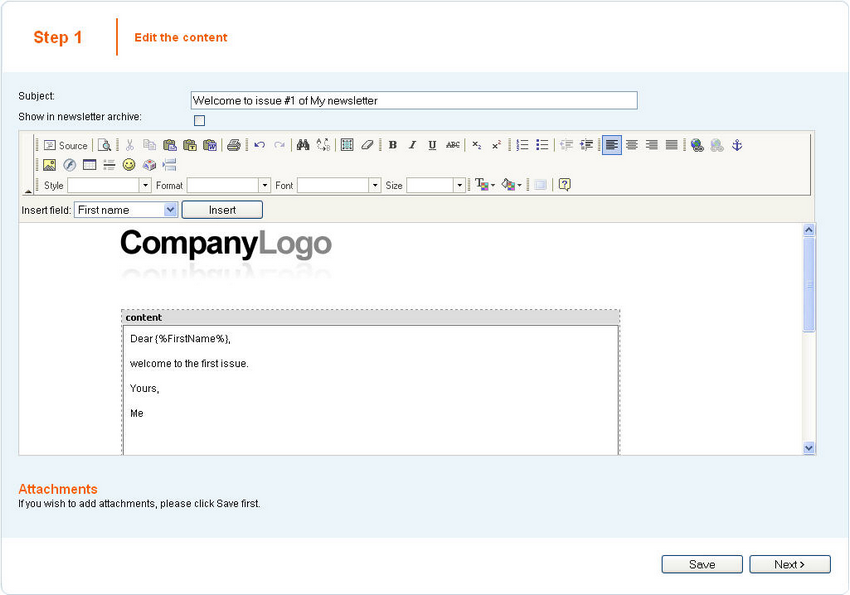Open the smiley emoticon picker
The height and width of the screenshot is (595, 850).
tap(129, 165)
